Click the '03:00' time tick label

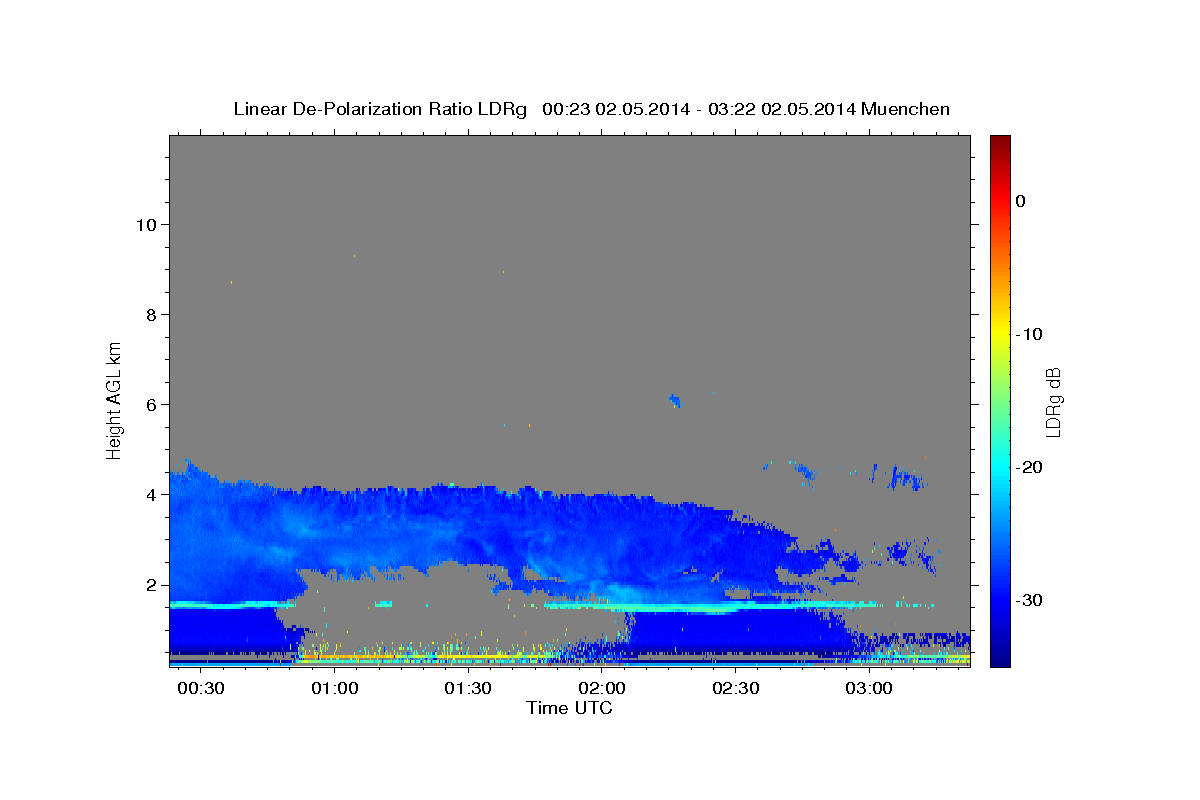point(869,689)
